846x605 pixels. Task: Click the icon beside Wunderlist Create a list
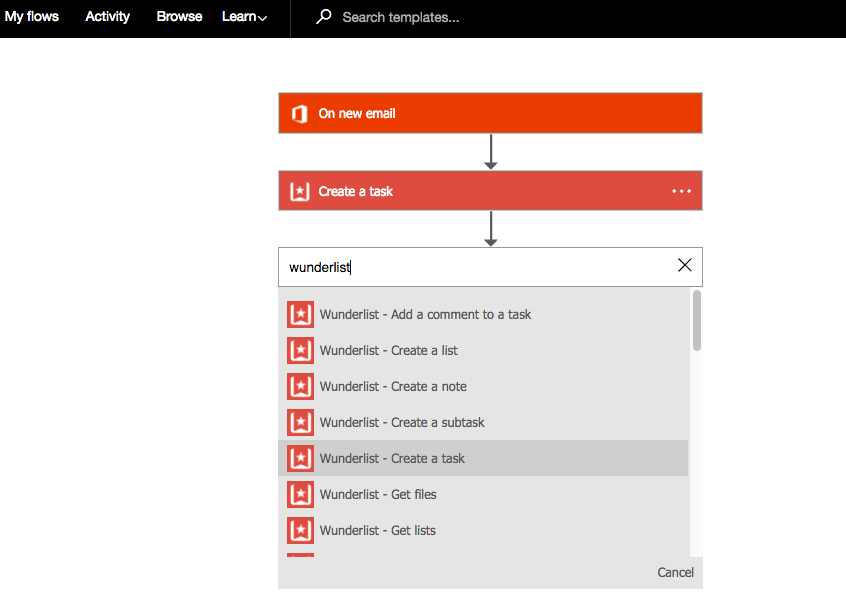[x=300, y=350]
